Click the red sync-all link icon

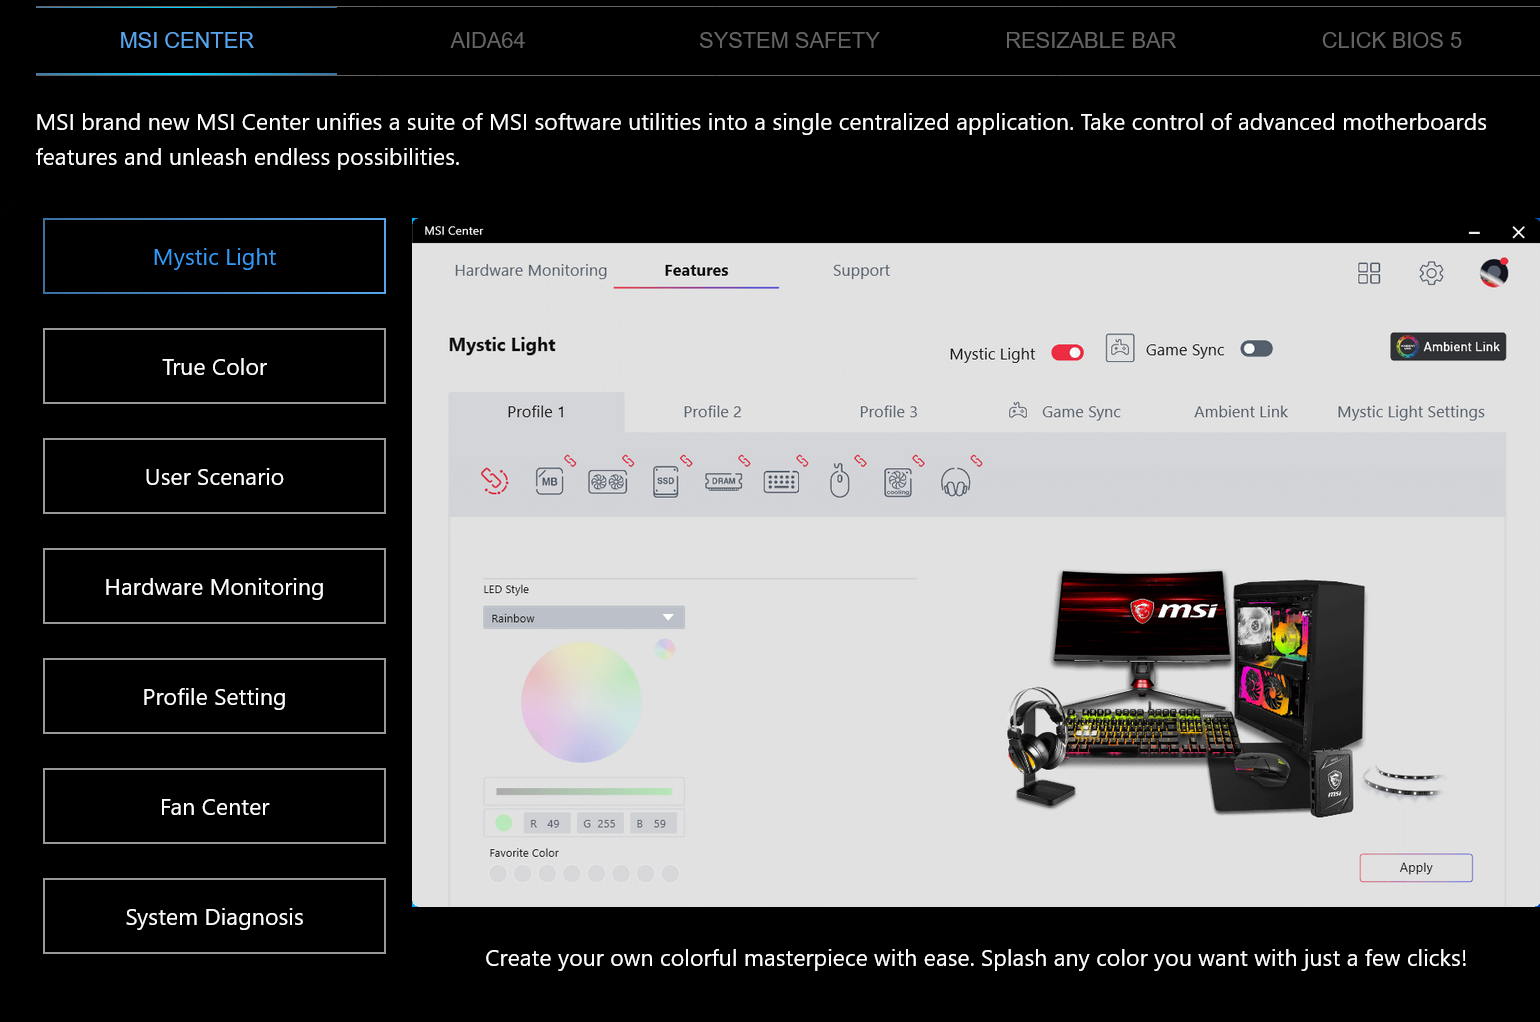coord(494,481)
